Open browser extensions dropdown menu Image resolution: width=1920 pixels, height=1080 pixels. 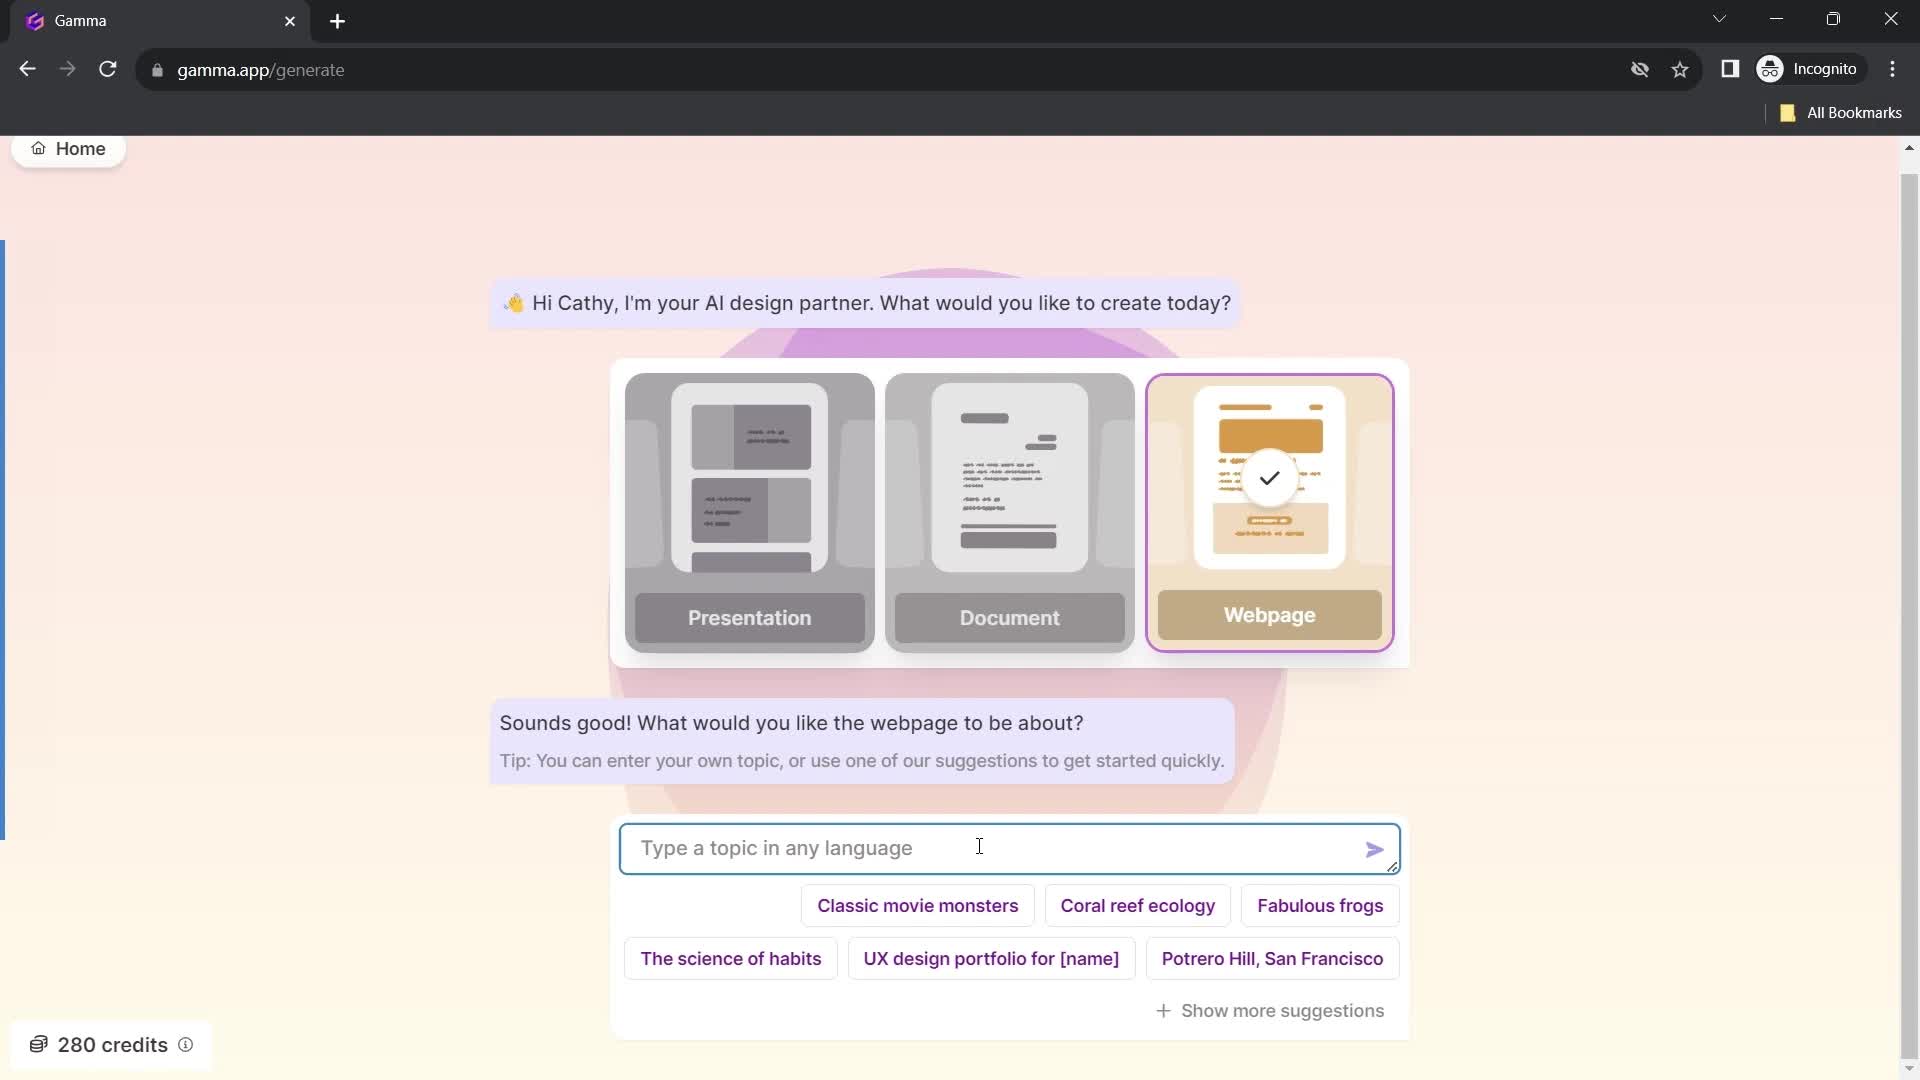pyautogui.click(x=1731, y=69)
